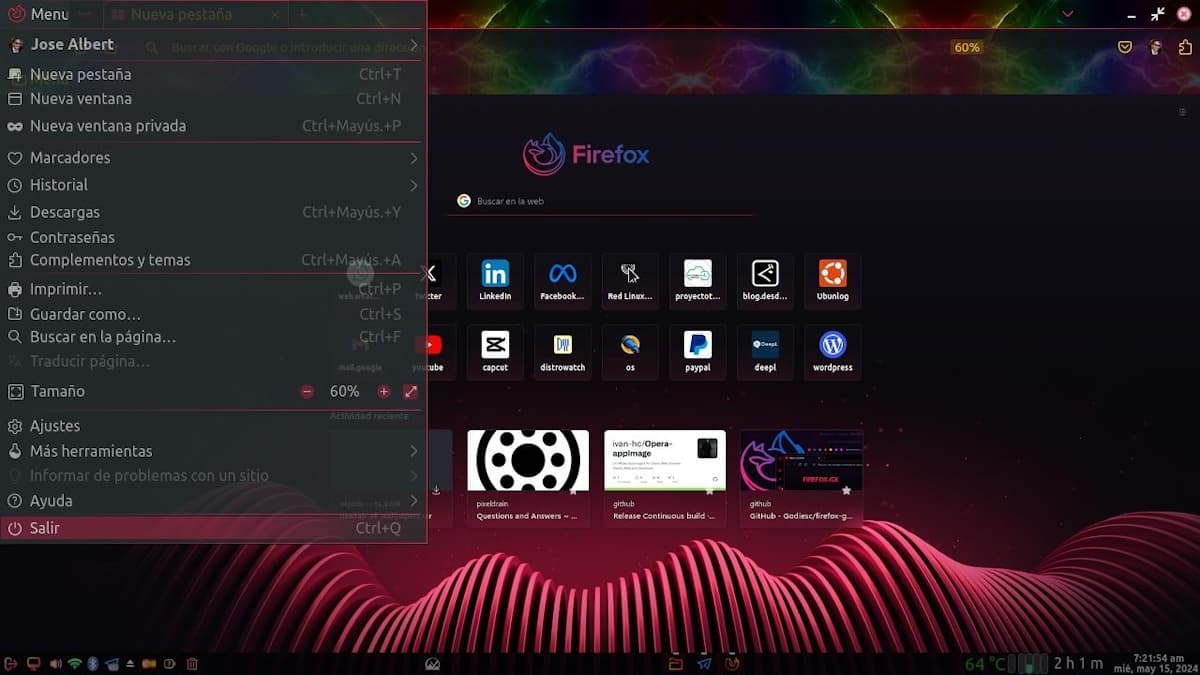Click the 'Buscar en la web' search field
This screenshot has height=675, width=1200.
[602, 201]
